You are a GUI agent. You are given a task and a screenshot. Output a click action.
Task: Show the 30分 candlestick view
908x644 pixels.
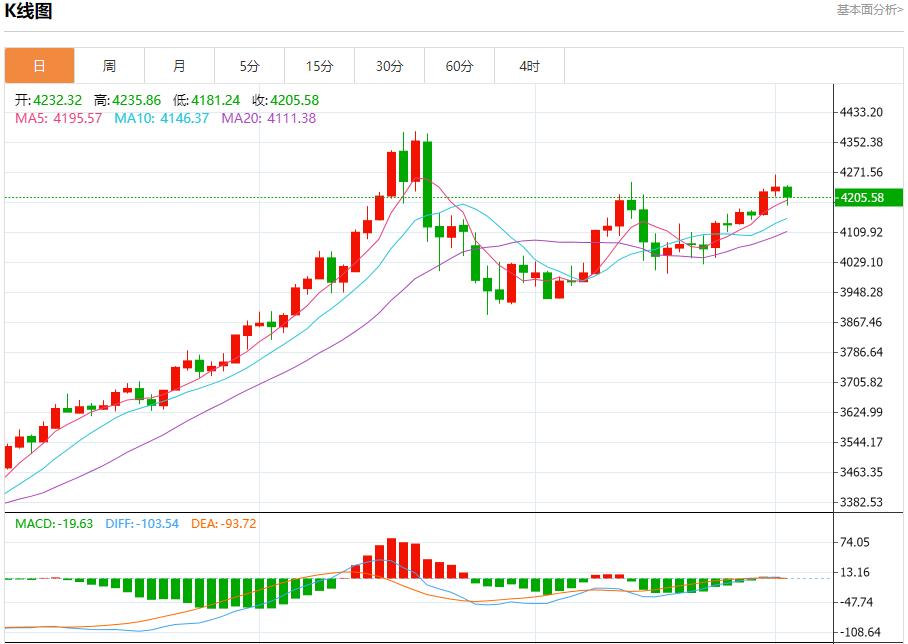pos(389,66)
